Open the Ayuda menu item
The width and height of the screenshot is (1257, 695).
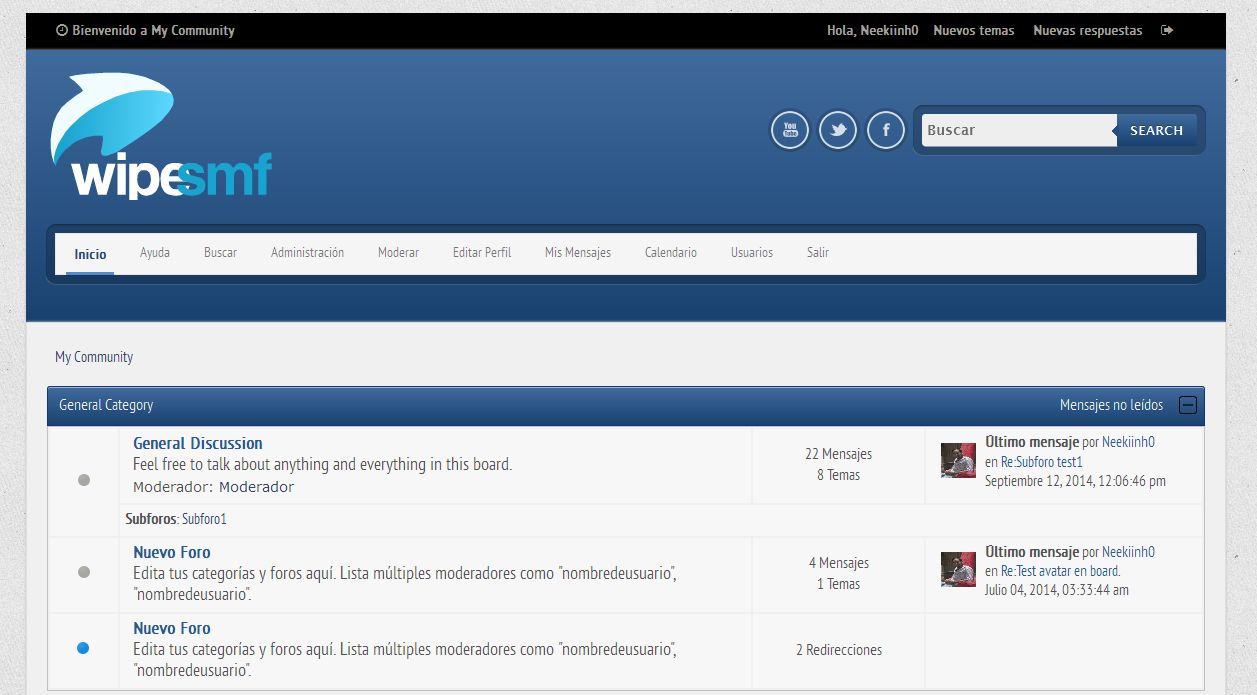pyautogui.click(x=155, y=253)
